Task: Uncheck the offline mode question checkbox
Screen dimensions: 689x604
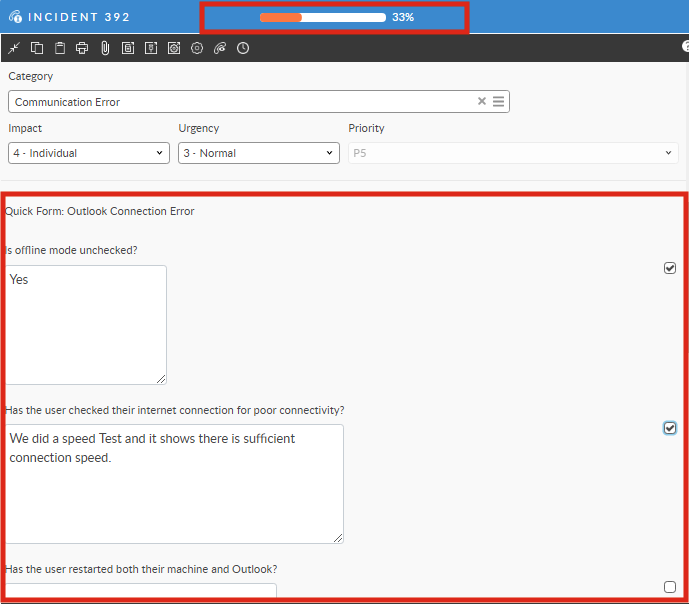Action: click(670, 268)
